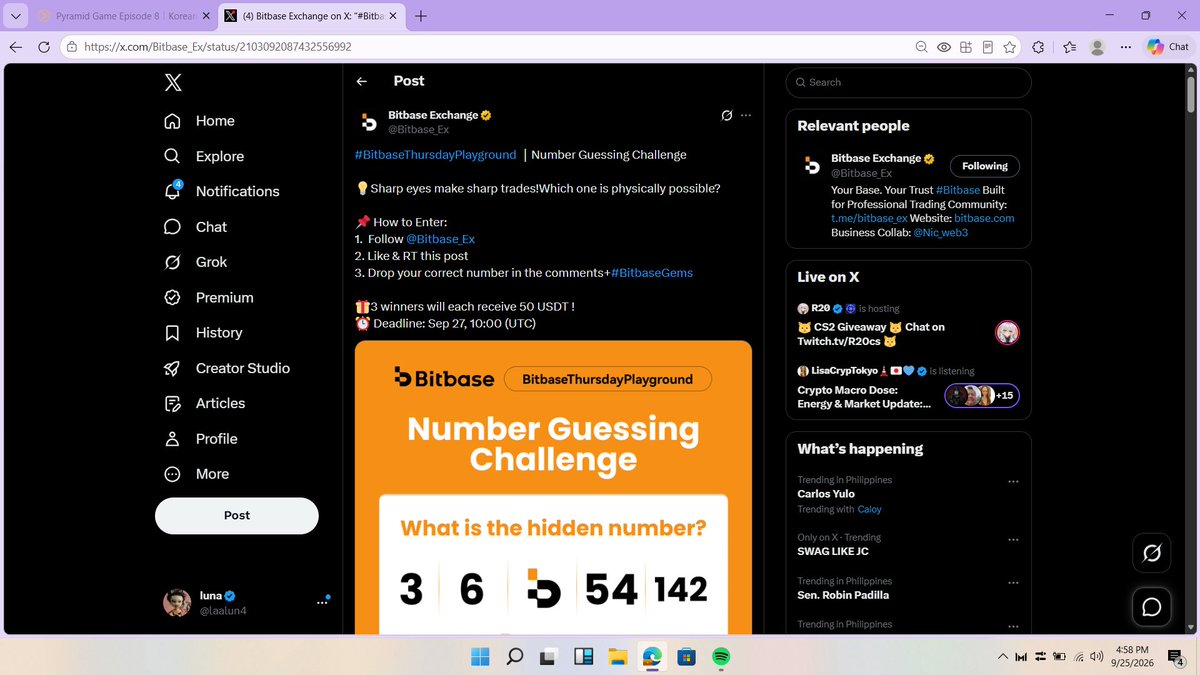The width and height of the screenshot is (1200, 675).
Task: Click the Grok icon on the post
Action: pyautogui.click(x=727, y=115)
